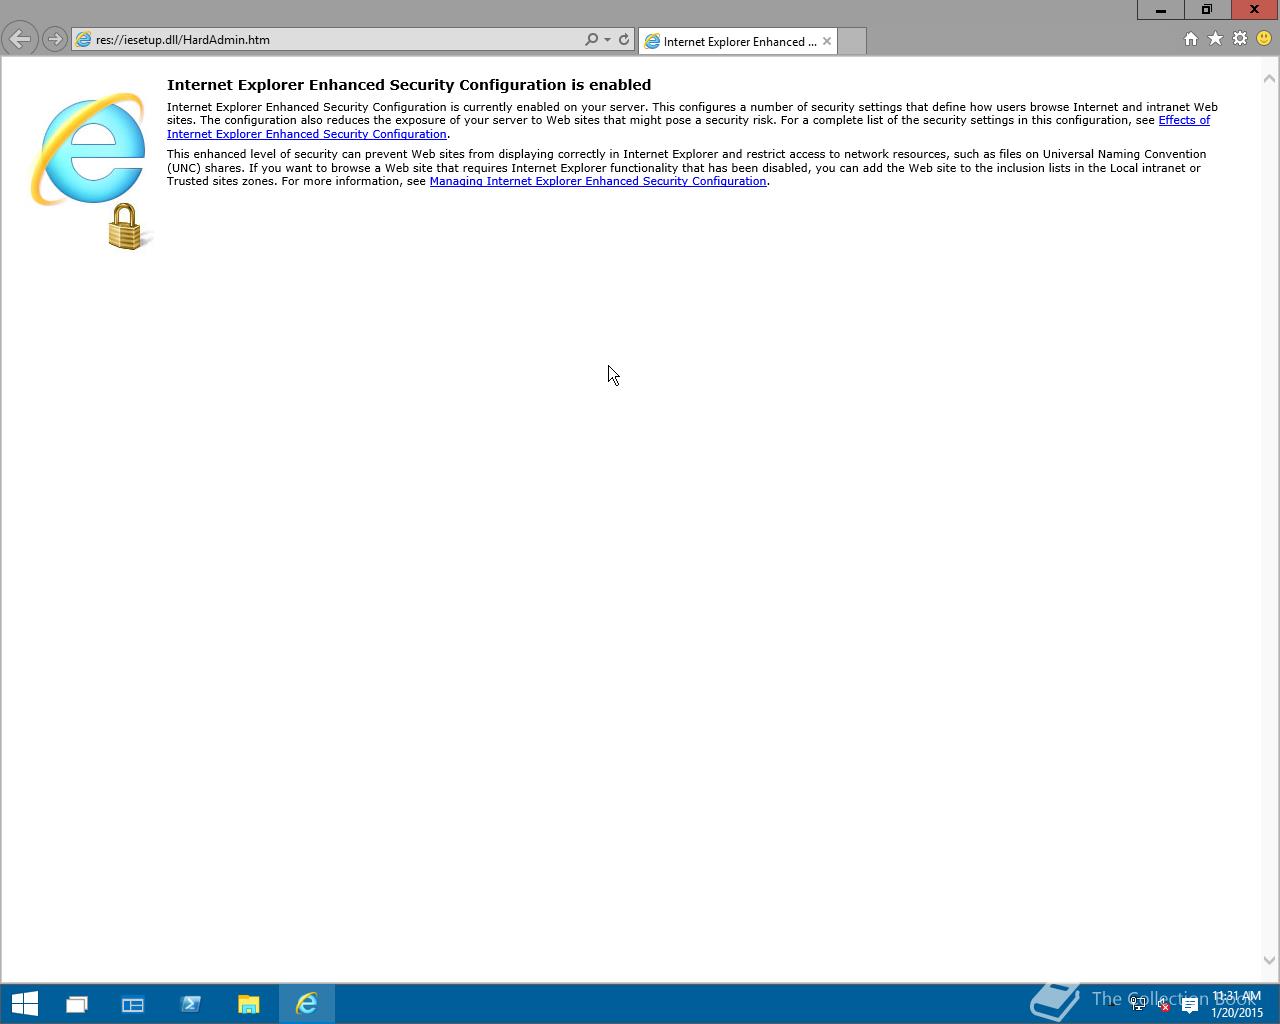Go back with the Back arrow button
The width and height of the screenshot is (1280, 1024).
[x=20, y=40]
